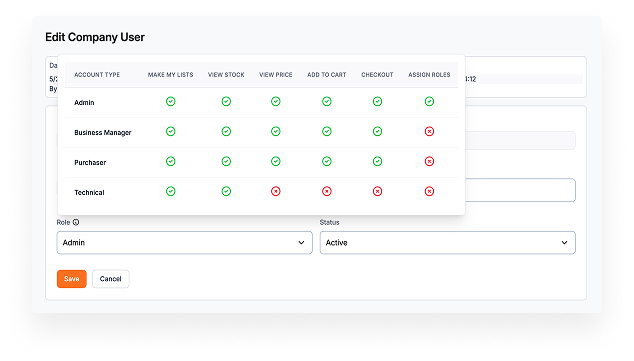Screen dimensions: 634x361
Task: Click Technical's Checkout red cross icon
Action: [x=377, y=191]
